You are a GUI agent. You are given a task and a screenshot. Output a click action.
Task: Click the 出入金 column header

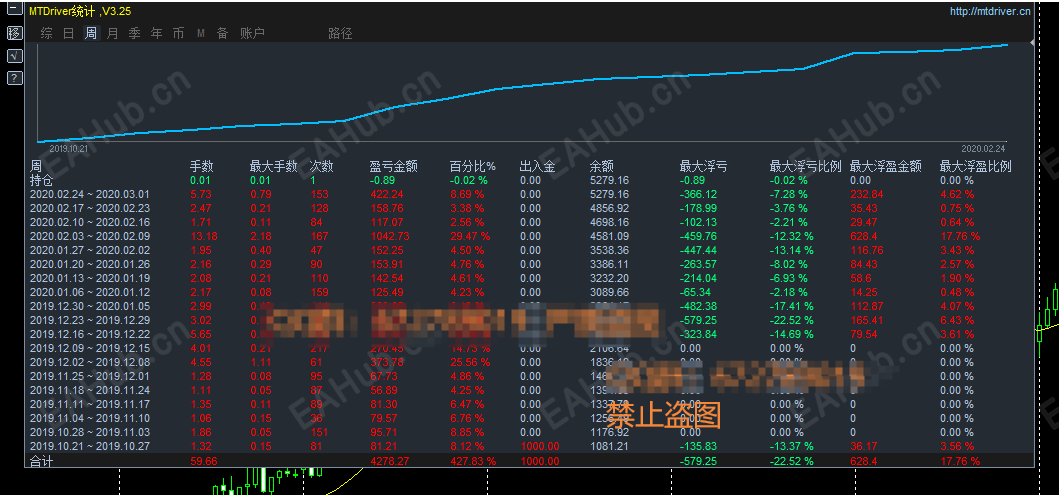click(538, 167)
